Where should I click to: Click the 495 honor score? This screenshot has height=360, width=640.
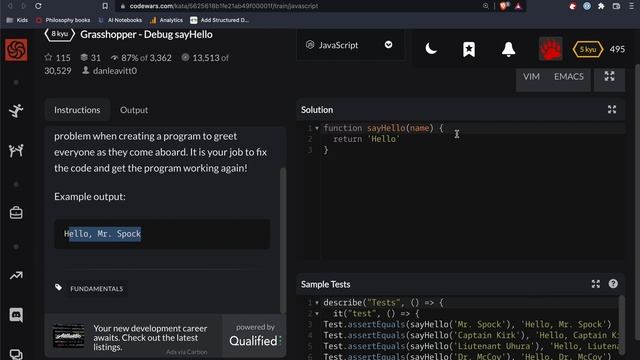coord(617,49)
